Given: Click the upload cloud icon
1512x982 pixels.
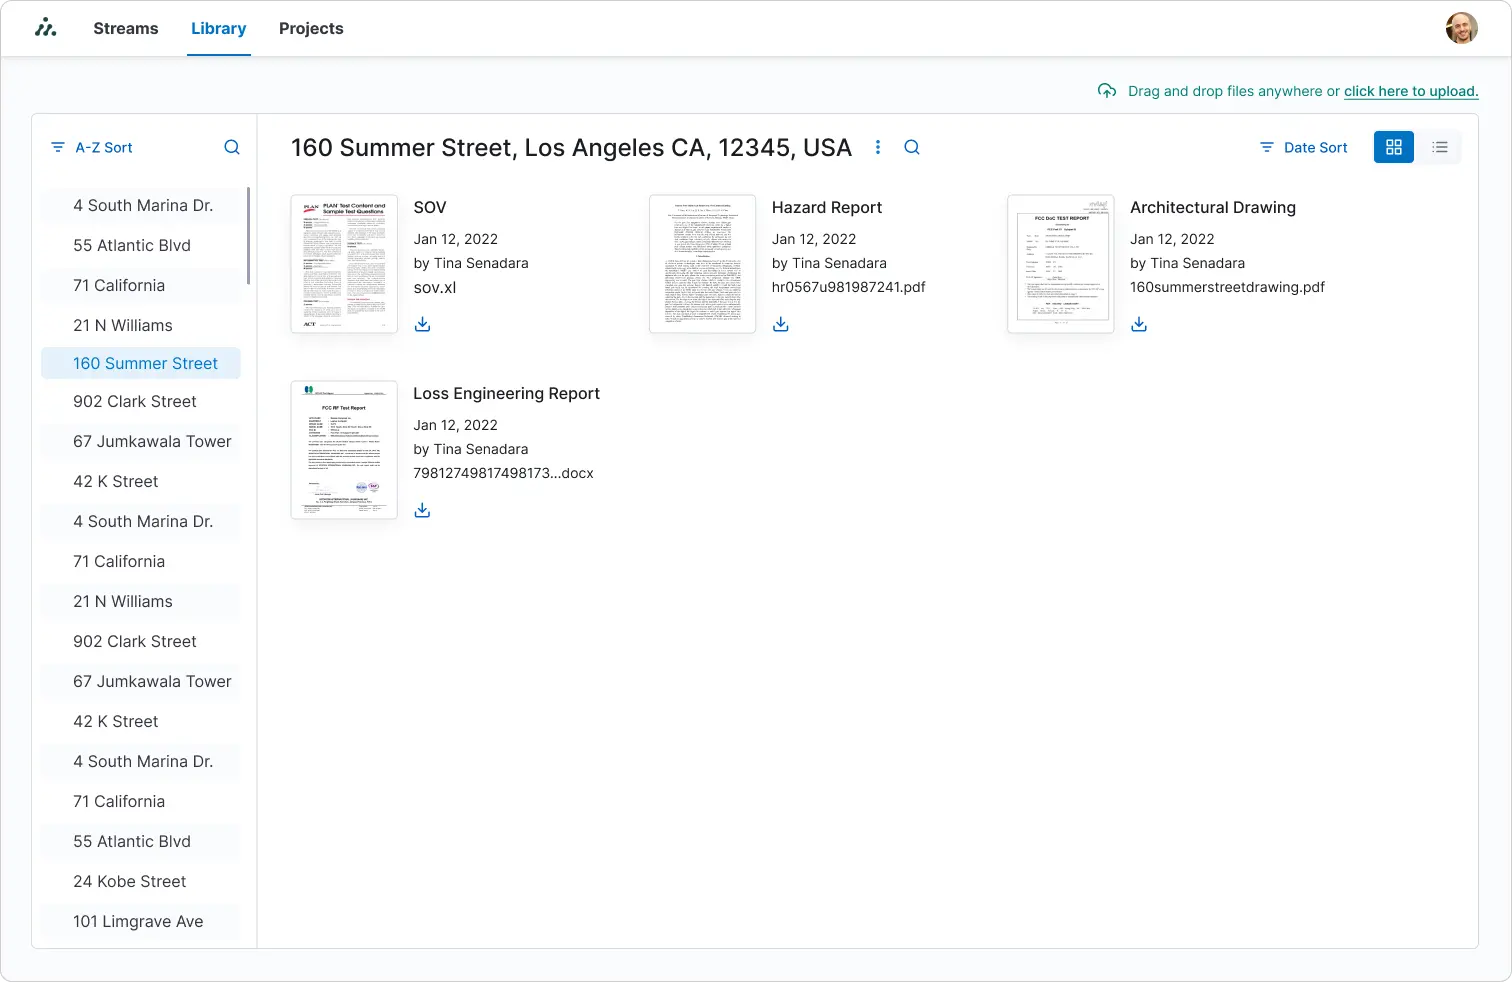Looking at the screenshot, I should click(1107, 91).
